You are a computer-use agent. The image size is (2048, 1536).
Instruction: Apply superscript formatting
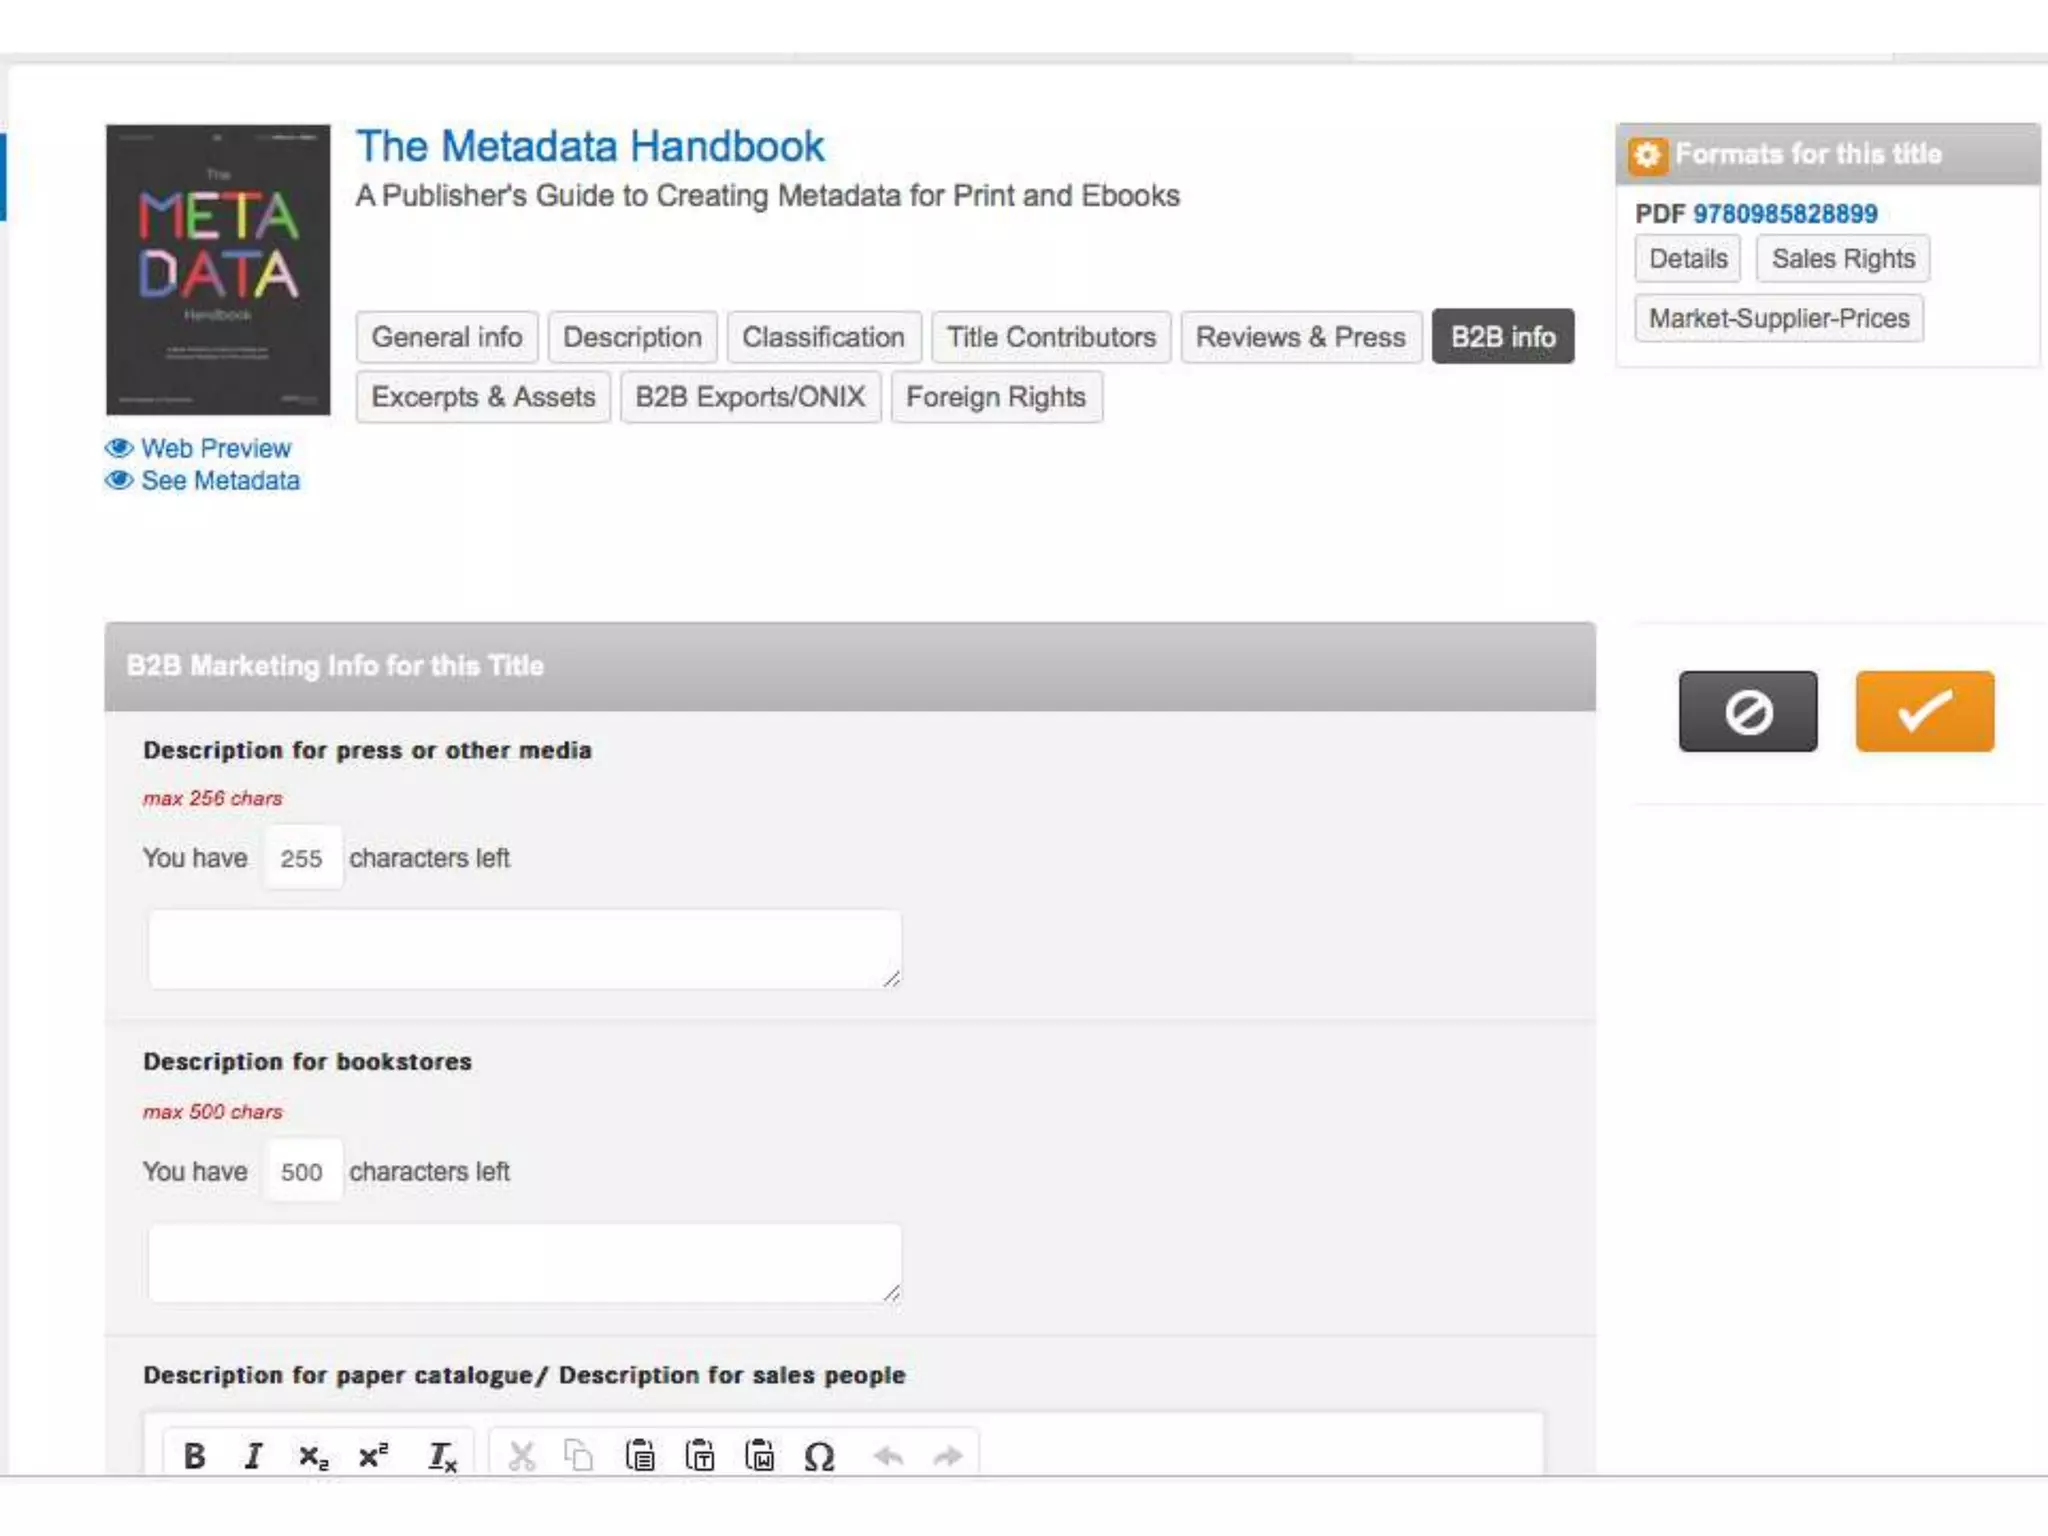point(373,1455)
